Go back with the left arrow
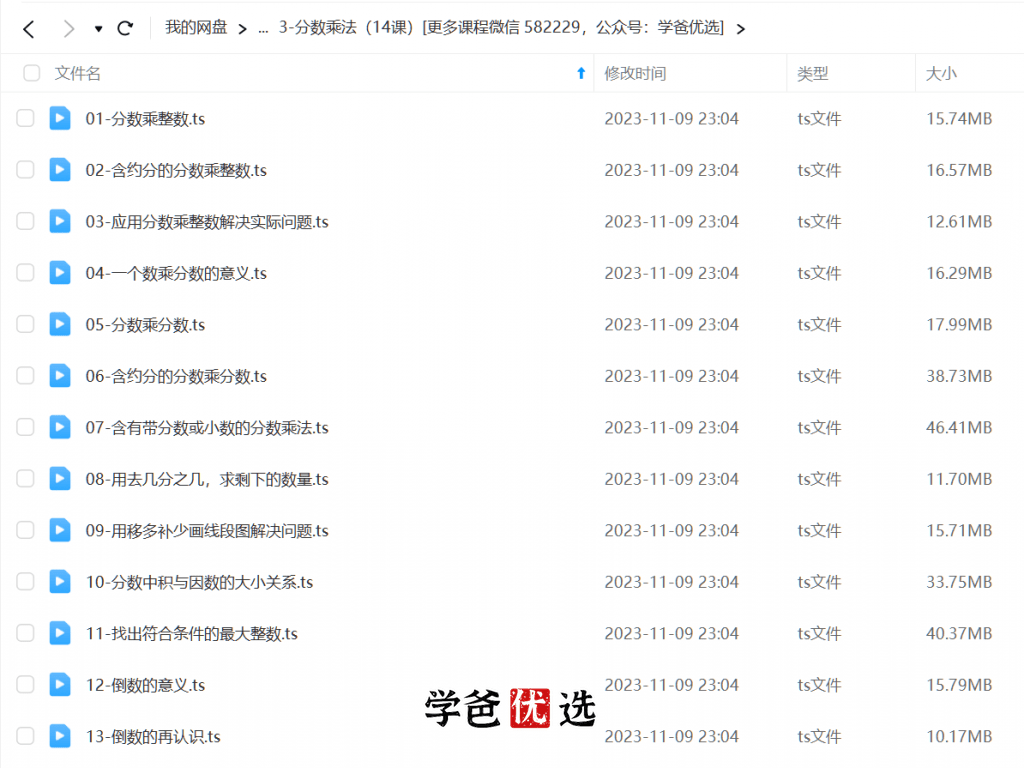This screenshot has height=768, width=1024. click(28, 29)
